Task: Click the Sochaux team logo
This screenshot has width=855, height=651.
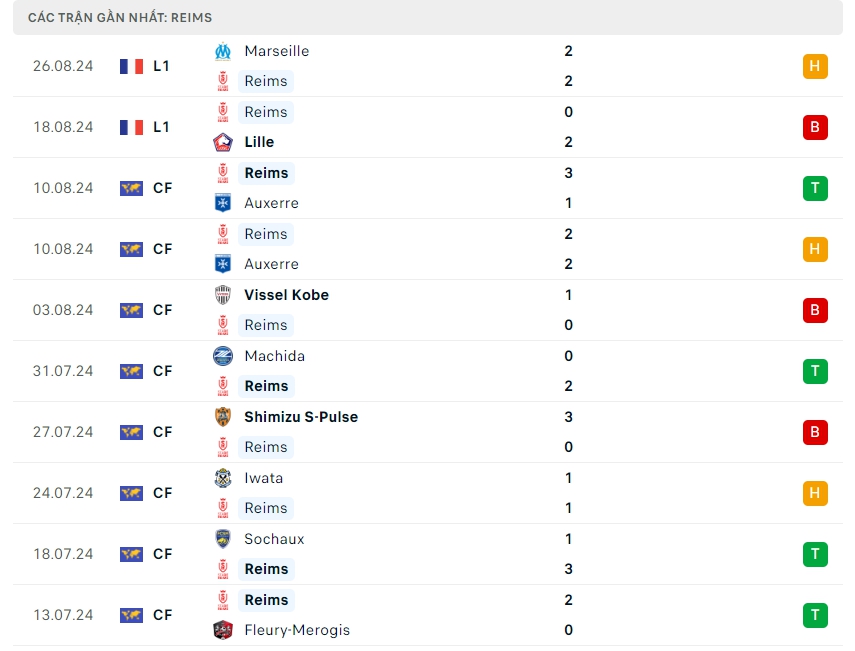Action: coord(223,539)
